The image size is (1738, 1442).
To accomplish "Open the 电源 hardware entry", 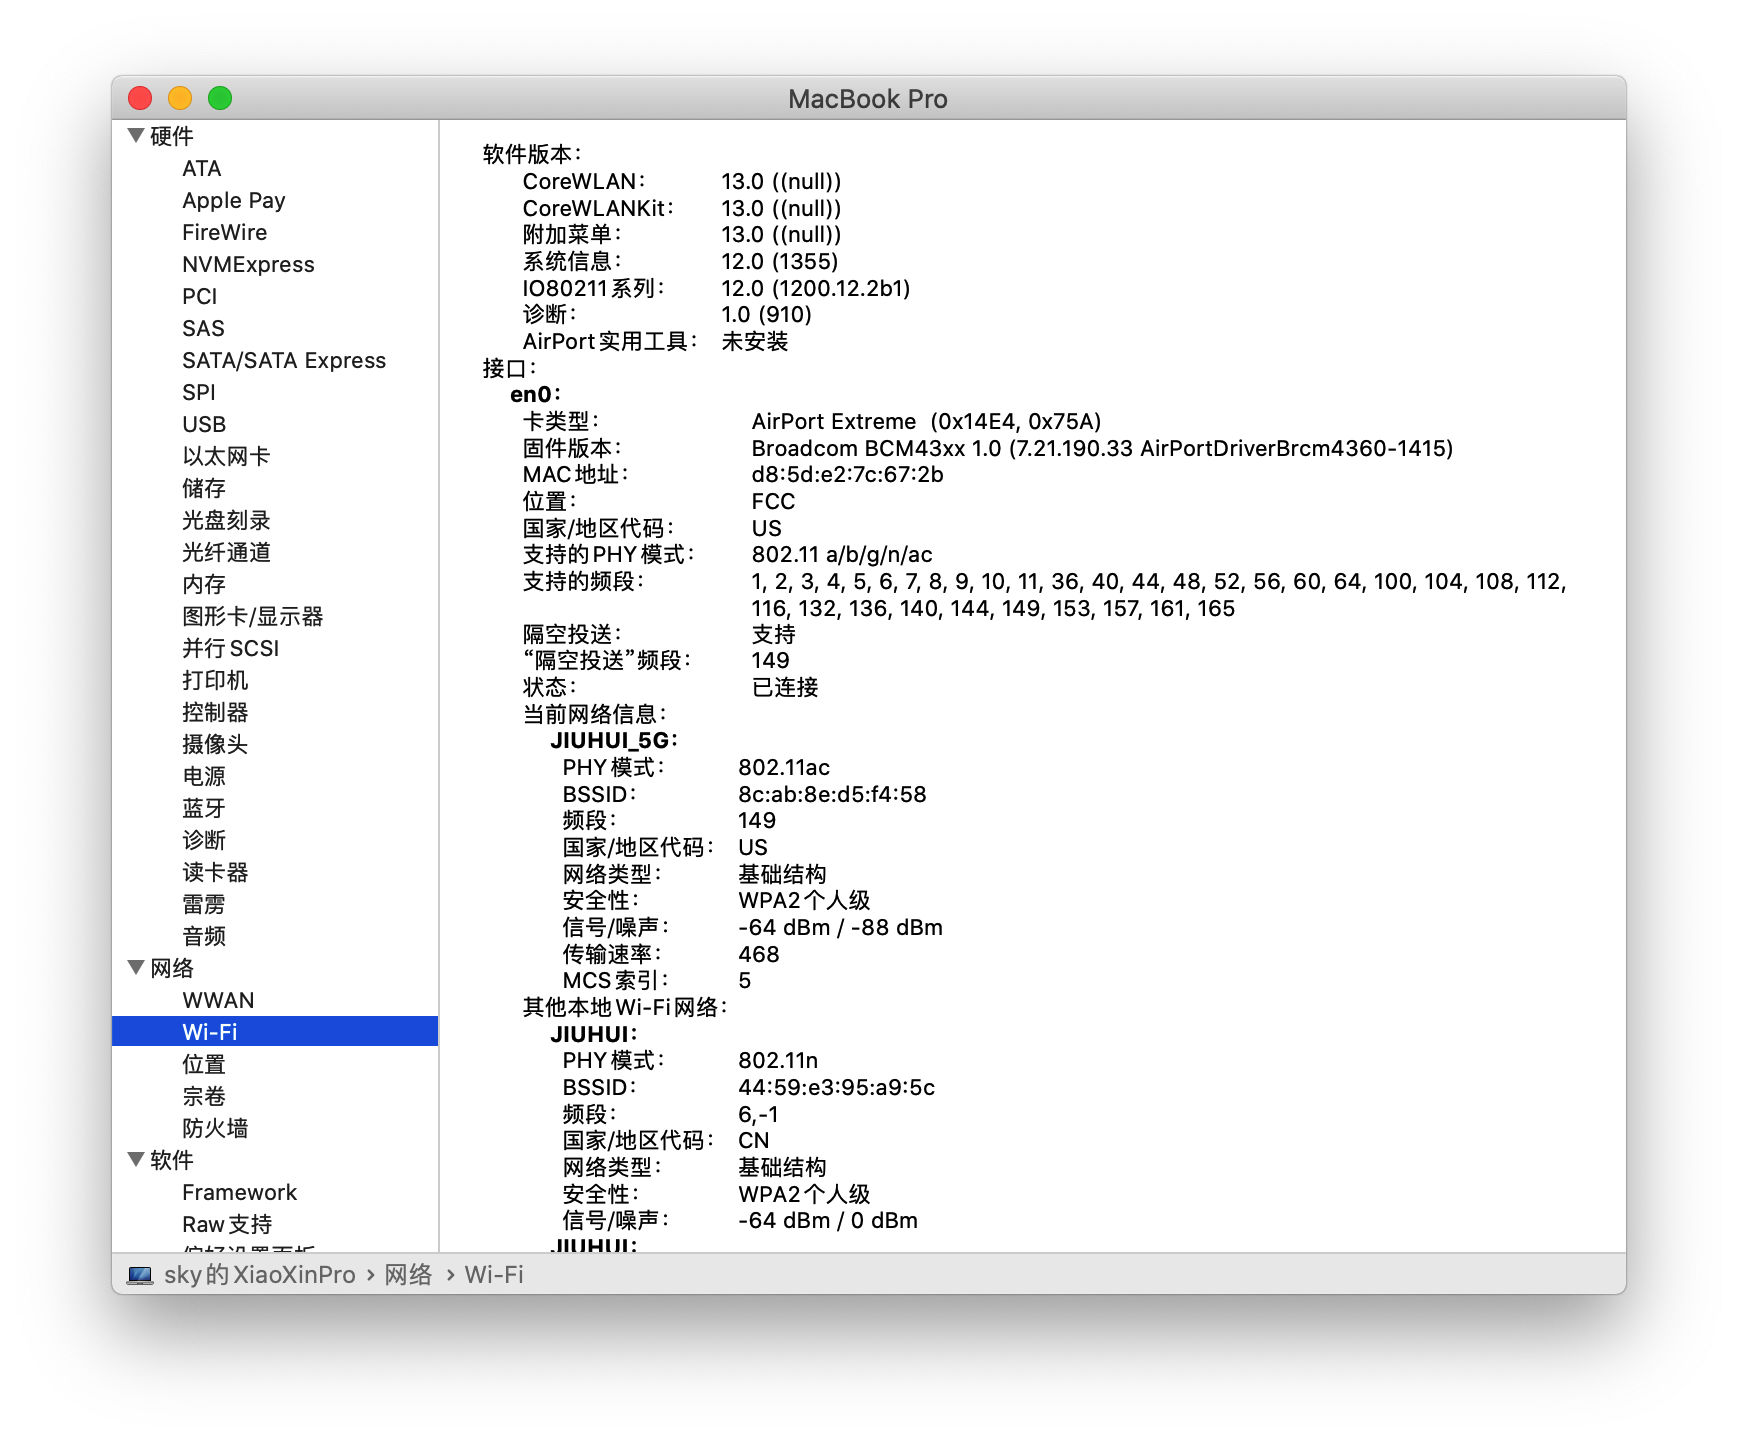I will point(204,776).
